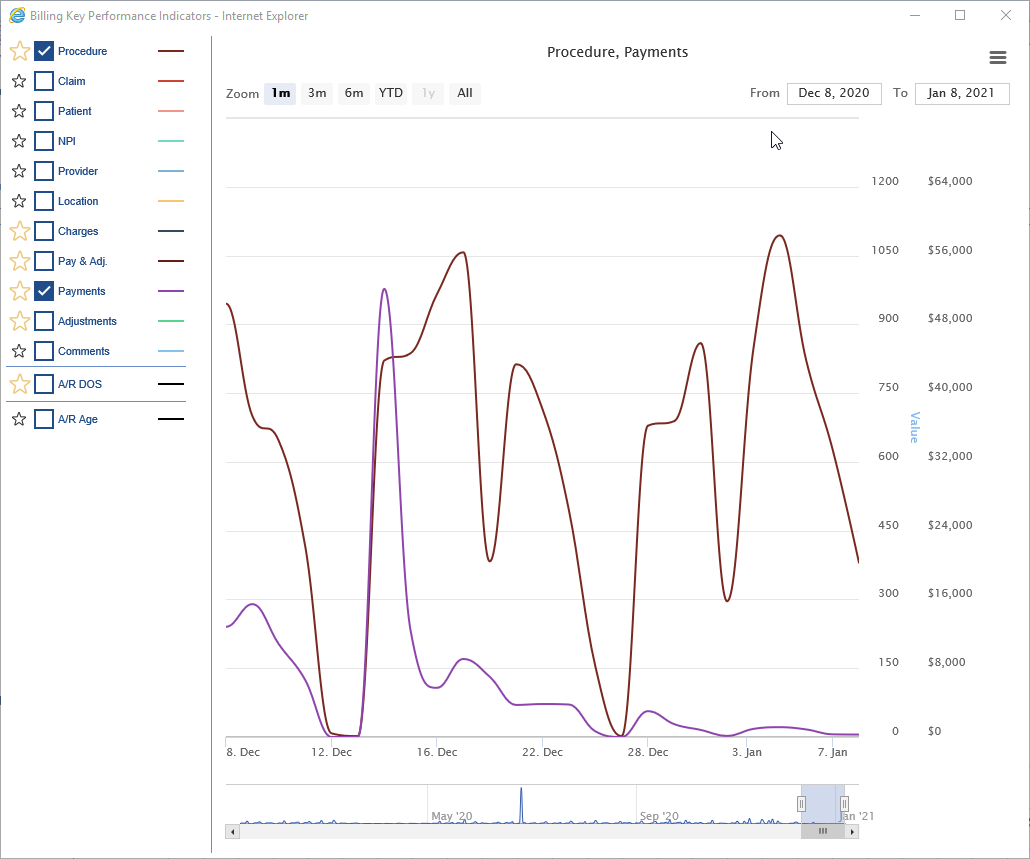Viewport: 1030px width, 859px height.
Task: Unstar the Payments indicator
Action: (20, 291)
